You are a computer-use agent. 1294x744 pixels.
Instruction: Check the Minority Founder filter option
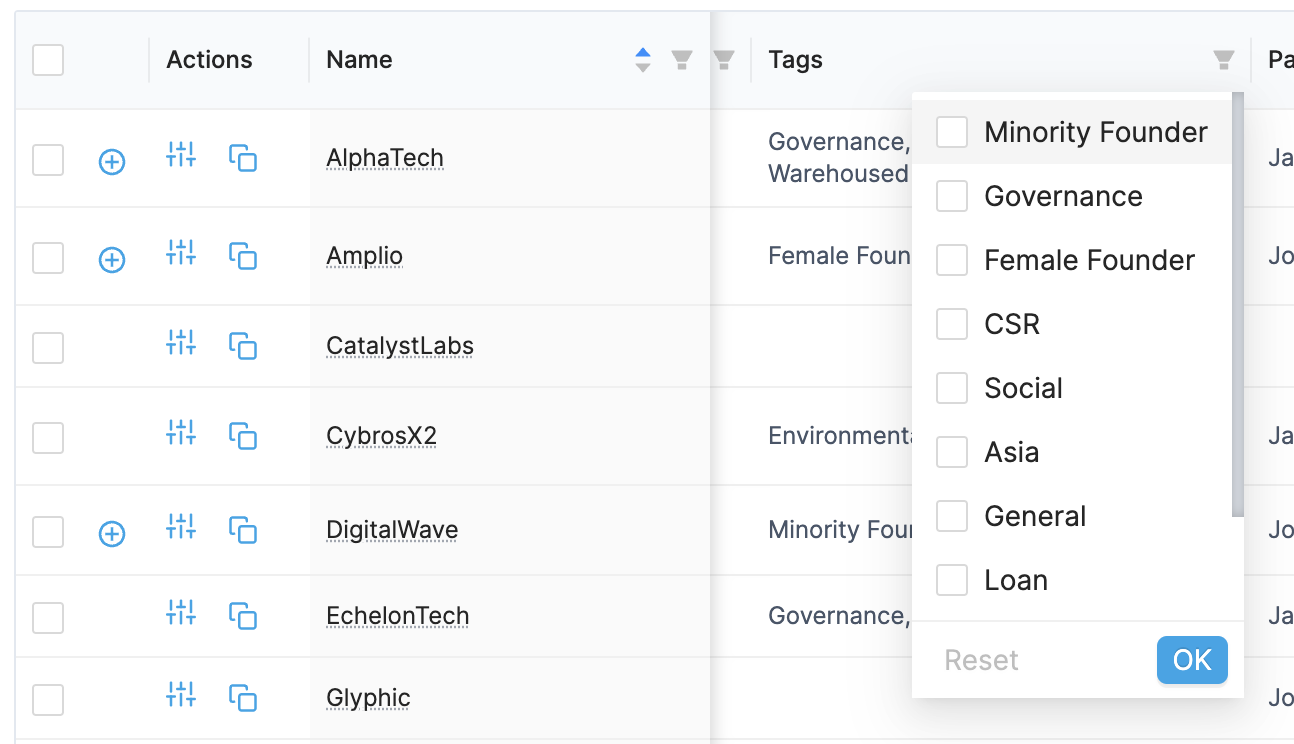952,132
